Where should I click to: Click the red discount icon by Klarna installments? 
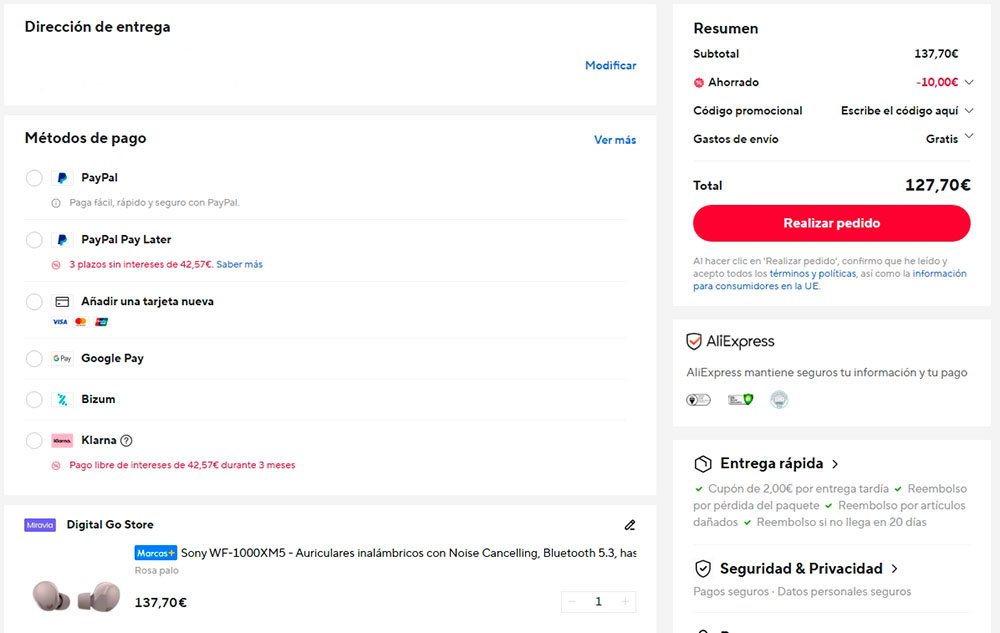pyautogui.click(x=56, y=465)
